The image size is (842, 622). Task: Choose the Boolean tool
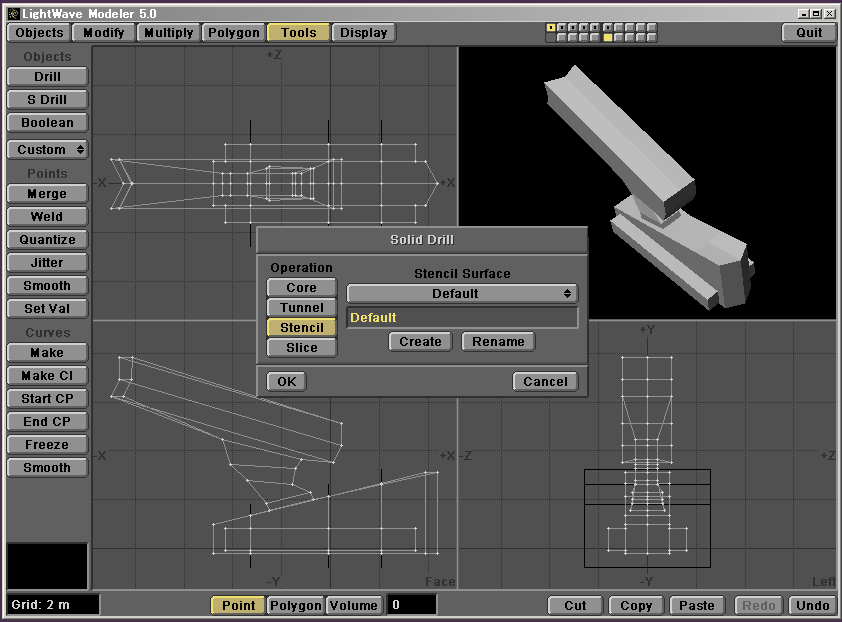[x=47, y=123]
